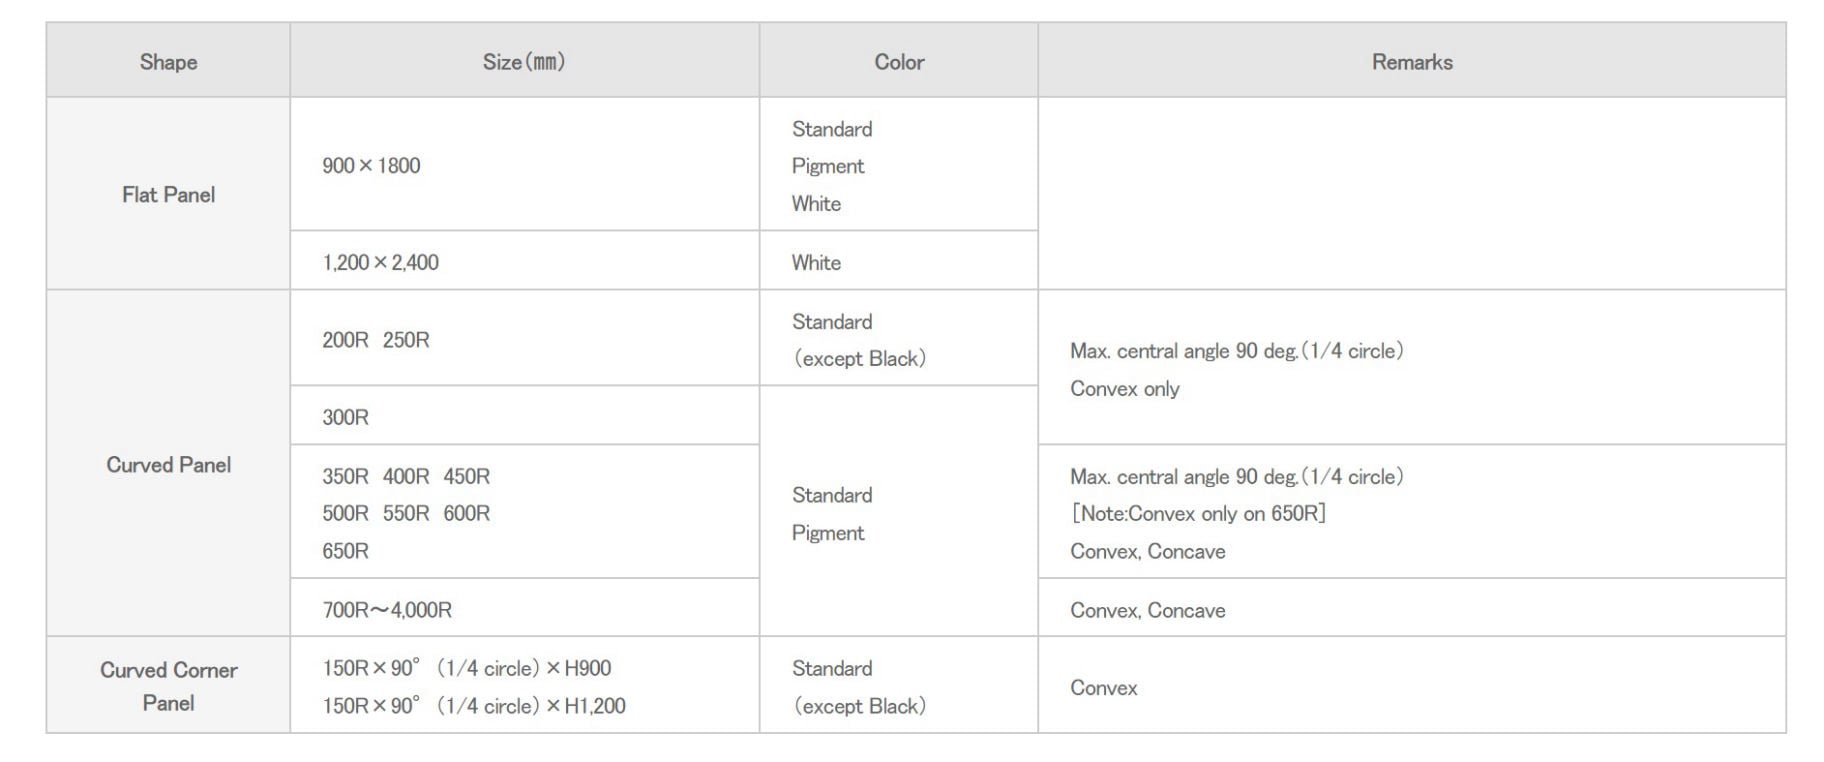Select the Remarks column header
1824x762 pixels.
click(1411, 62)
